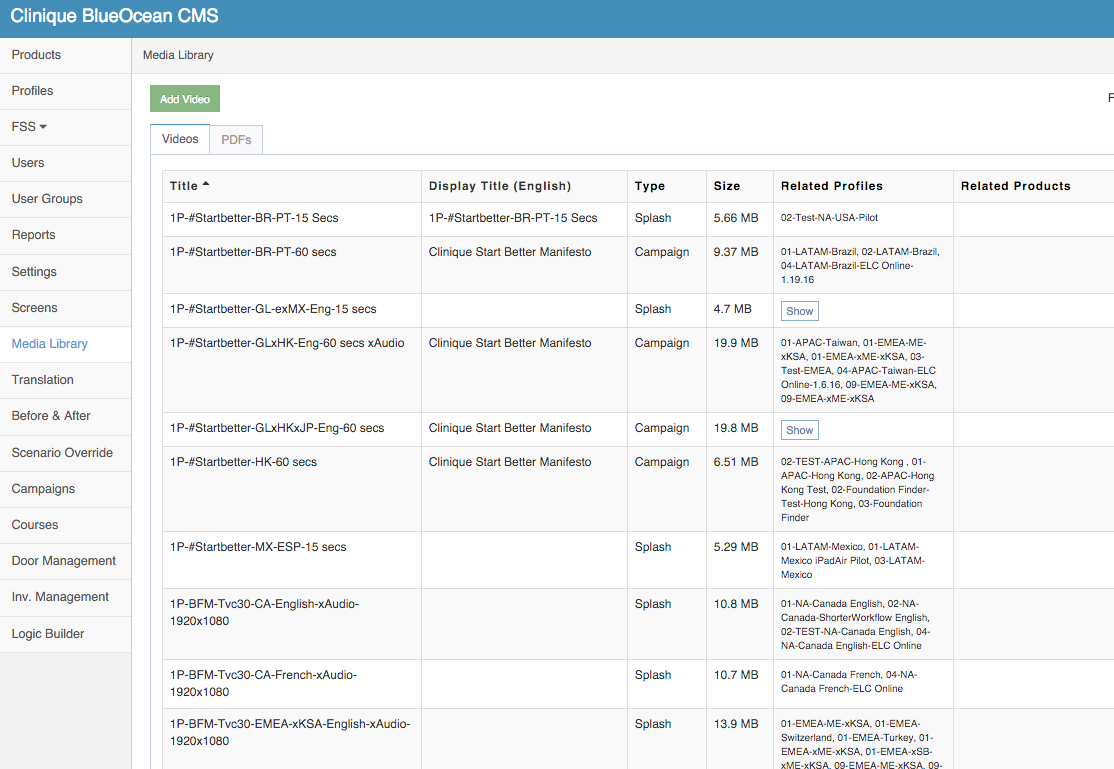This screenshot has width=1114, height=769.
Task: Select title 1P-#Startbetter-GLxHKxJP-Eng-60 secs
Action: [277, 428]
